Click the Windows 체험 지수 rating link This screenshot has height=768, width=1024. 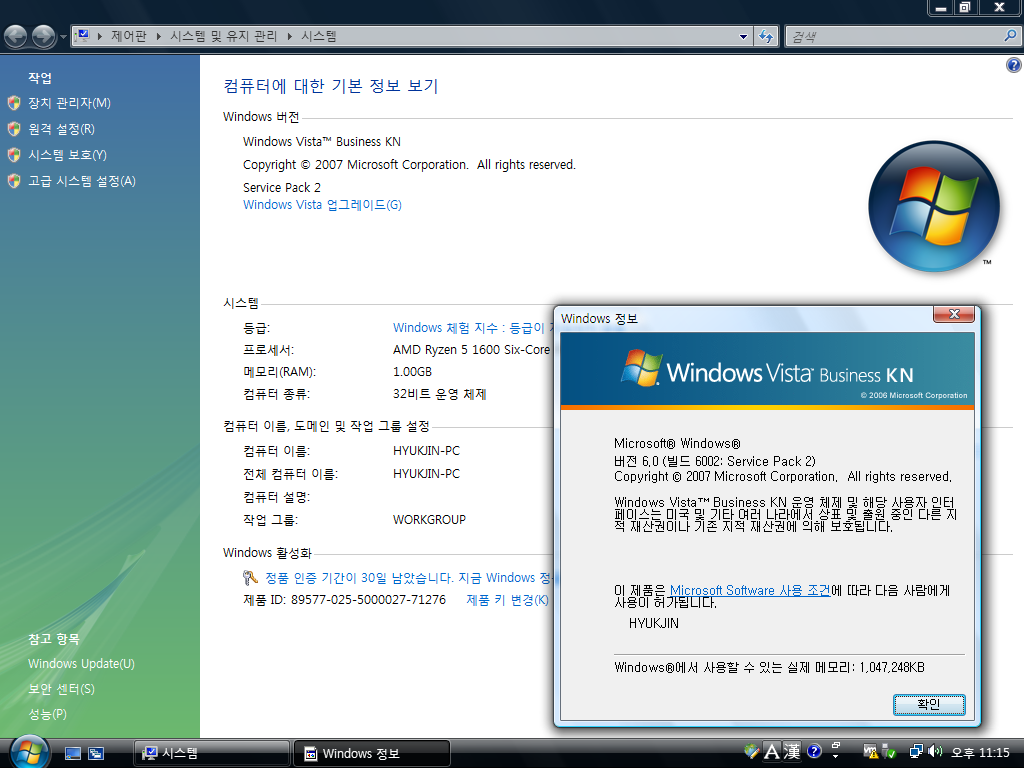[x=472, y=328]
